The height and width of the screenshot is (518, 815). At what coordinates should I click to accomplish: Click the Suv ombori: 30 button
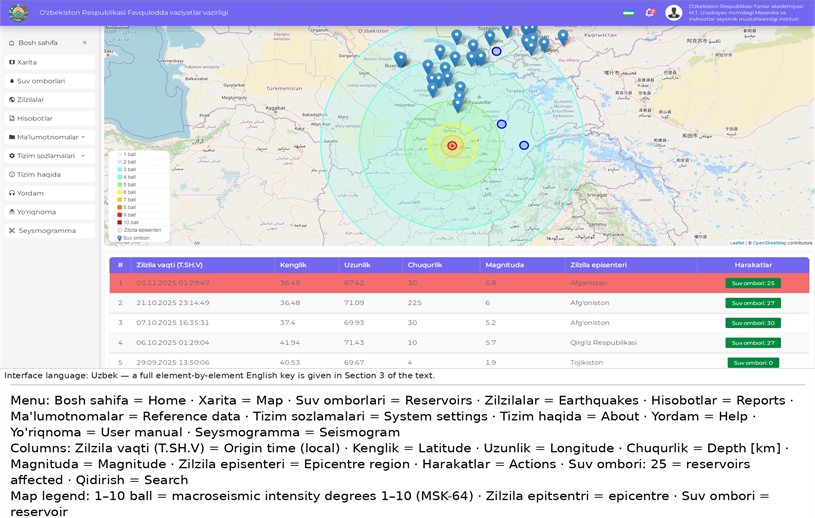[x=753, y=323]
